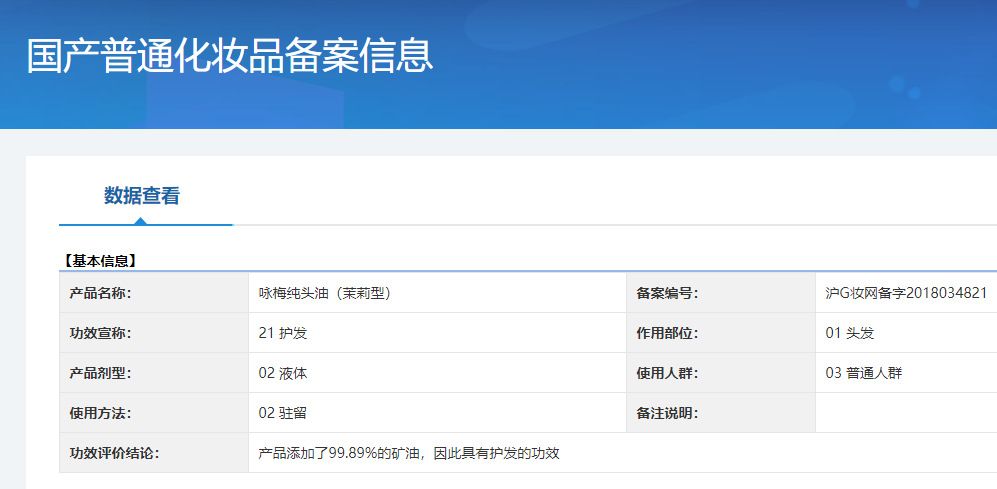The height and width of the screenshot is (489, 997).
Task: Click the 功效评价结论 conclusion text
Action: coord(409,453)
